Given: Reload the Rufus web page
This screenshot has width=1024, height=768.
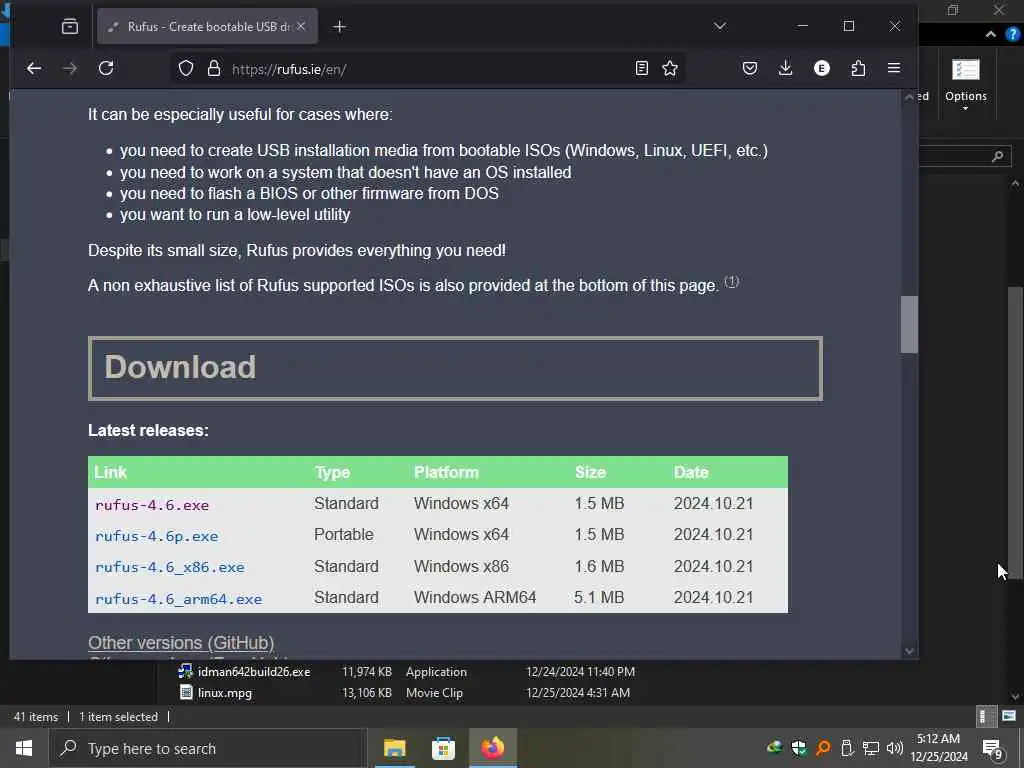Looking at the screenshot, I should click(106, 69).
